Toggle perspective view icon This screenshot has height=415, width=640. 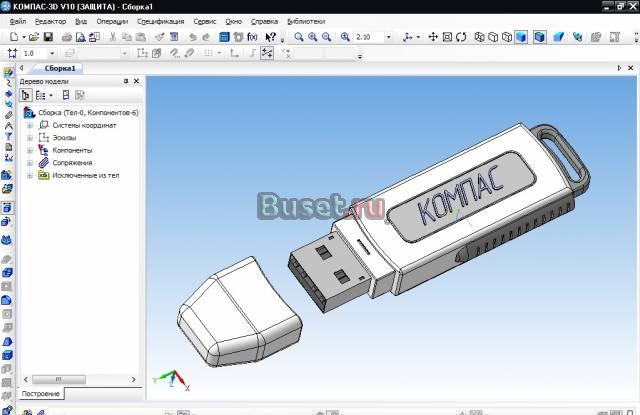point(558,37)
